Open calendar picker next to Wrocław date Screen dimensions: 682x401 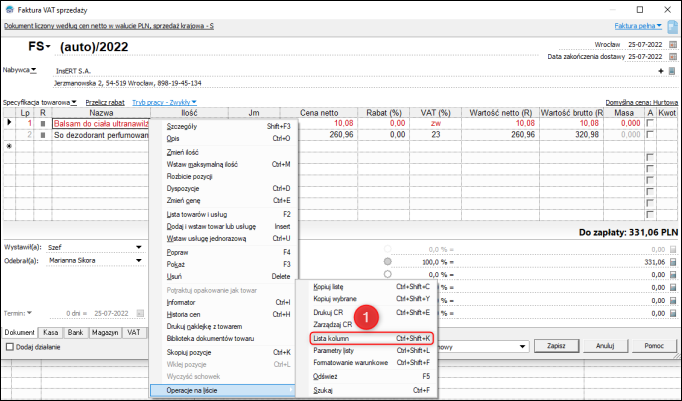click(673, 46)
